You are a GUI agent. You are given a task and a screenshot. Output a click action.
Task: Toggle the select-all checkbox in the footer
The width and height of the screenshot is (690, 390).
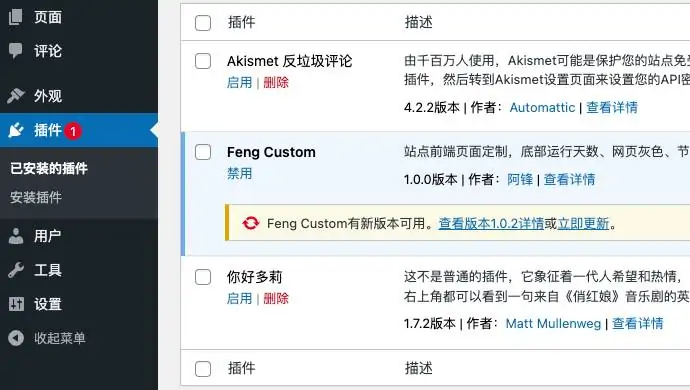203,369
